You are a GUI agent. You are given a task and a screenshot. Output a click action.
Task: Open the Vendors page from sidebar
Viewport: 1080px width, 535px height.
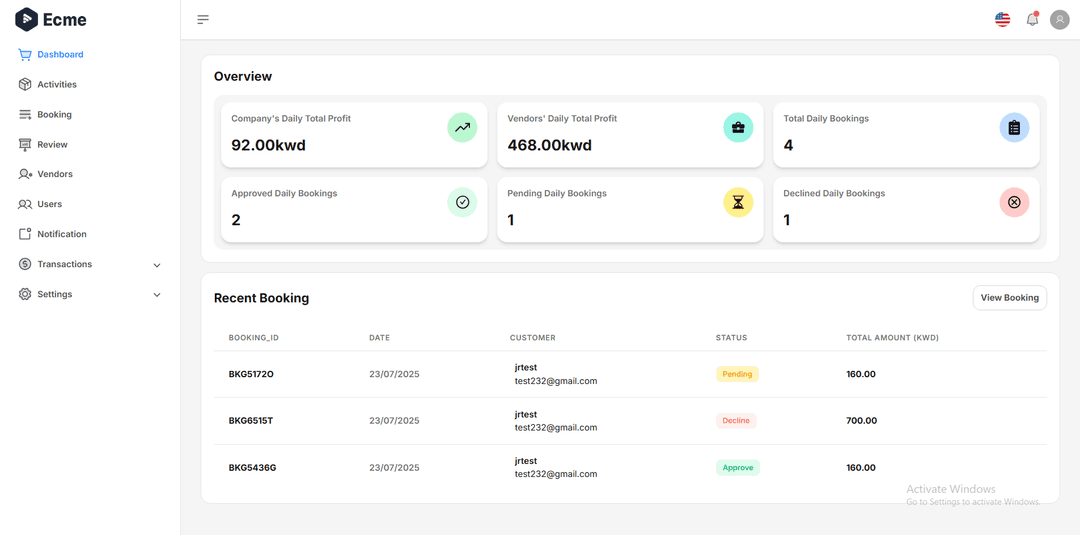(55, 174)
